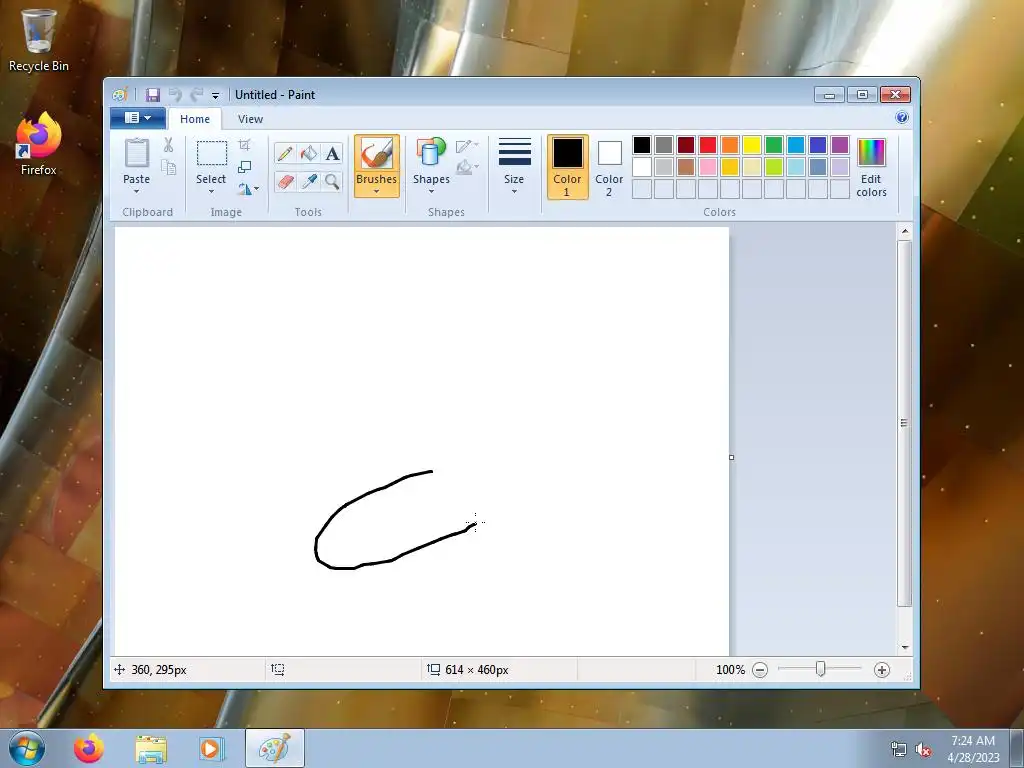Click the Select rectangular selection icon
Viewport: 1024px width, 768px height.
212,153
